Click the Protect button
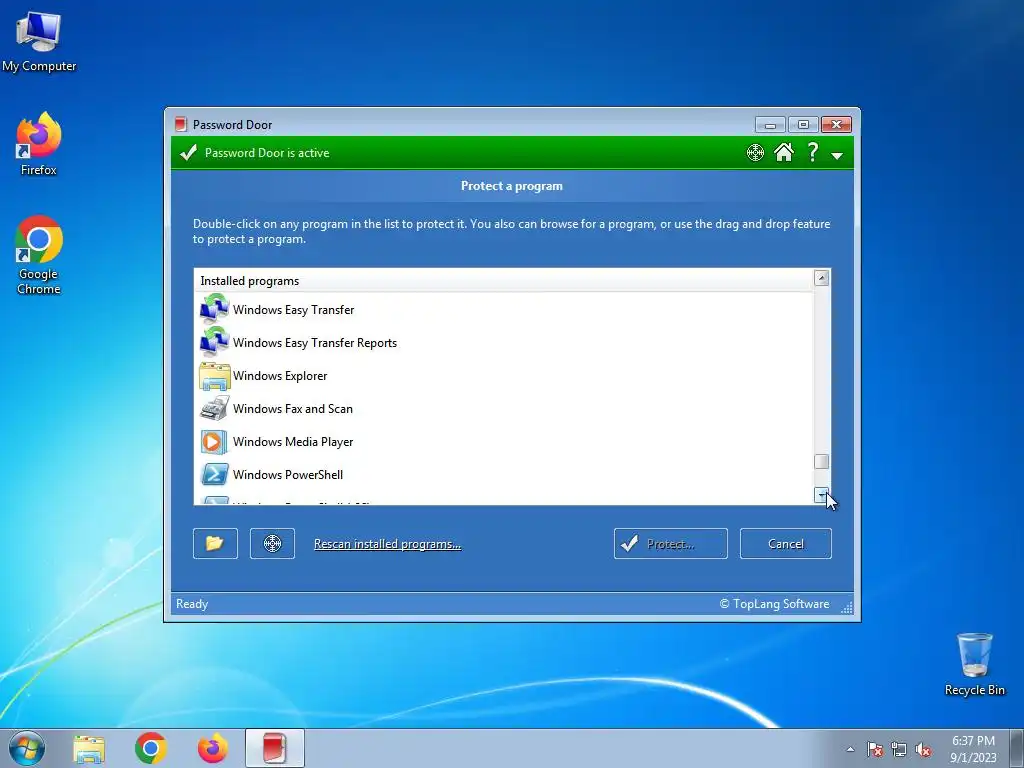The width and height of the screenshot is (1024, 768). (671, 543)
